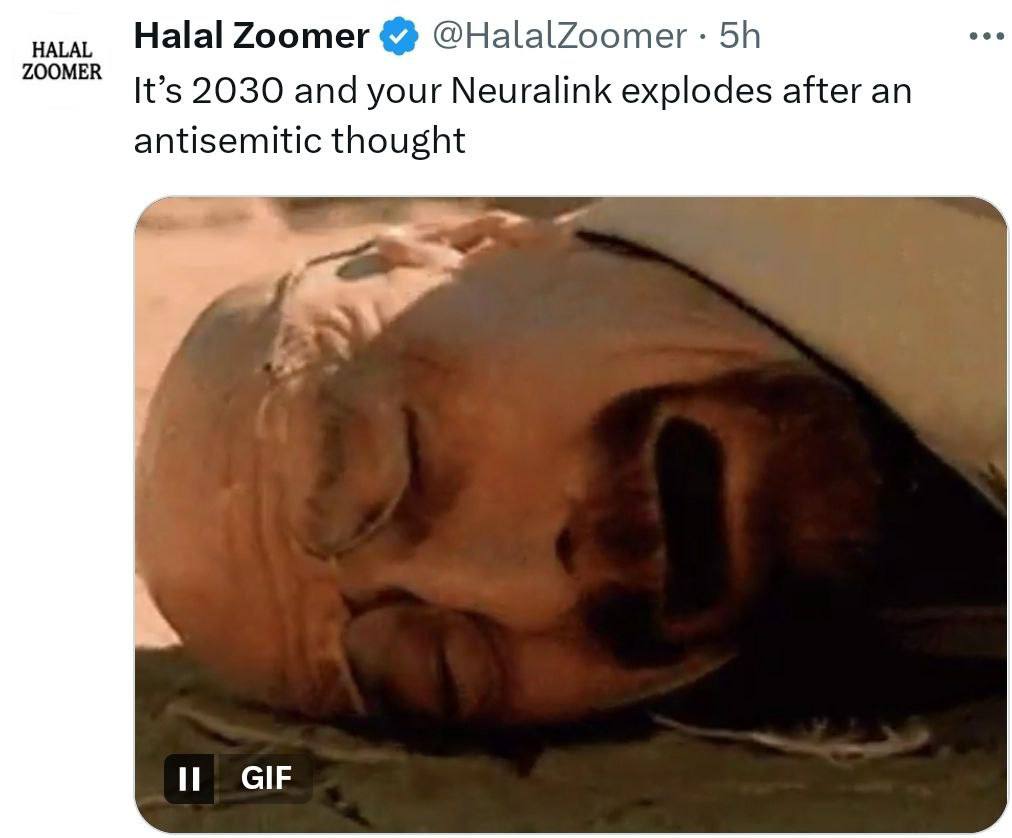The width and height of the screenshot is (1012, 838).
Task: Visit the @HalalZoomer handle link
Action: 559,36
